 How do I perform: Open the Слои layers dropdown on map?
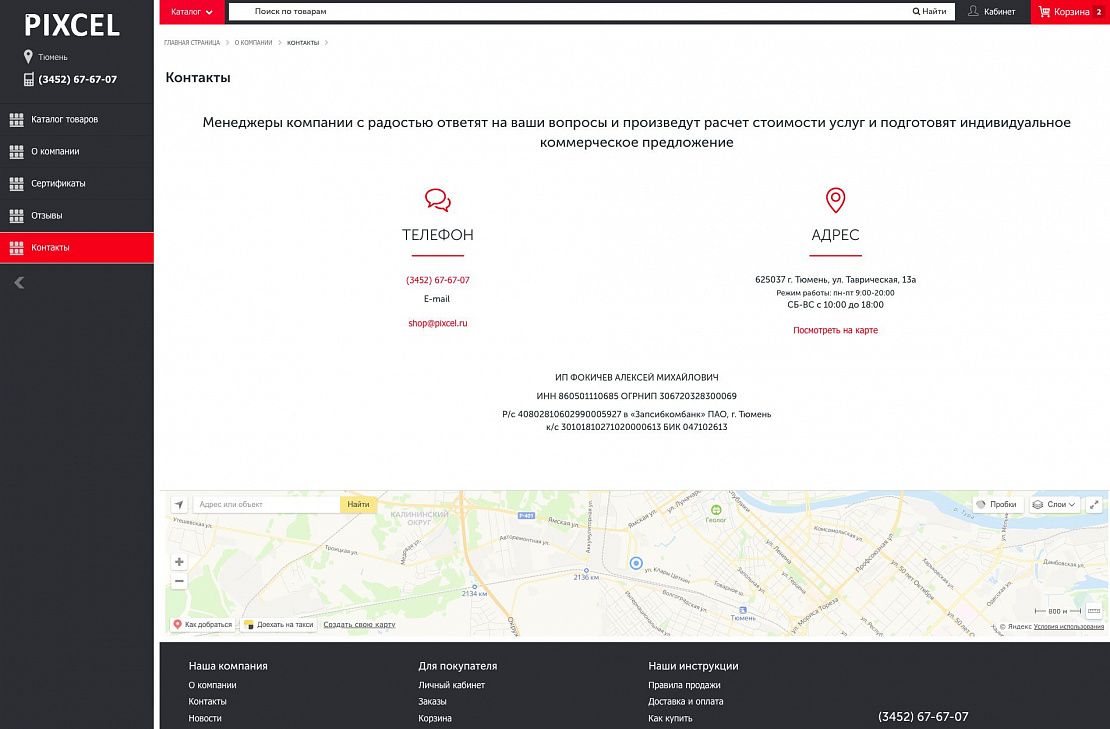tap(1054, 505)
